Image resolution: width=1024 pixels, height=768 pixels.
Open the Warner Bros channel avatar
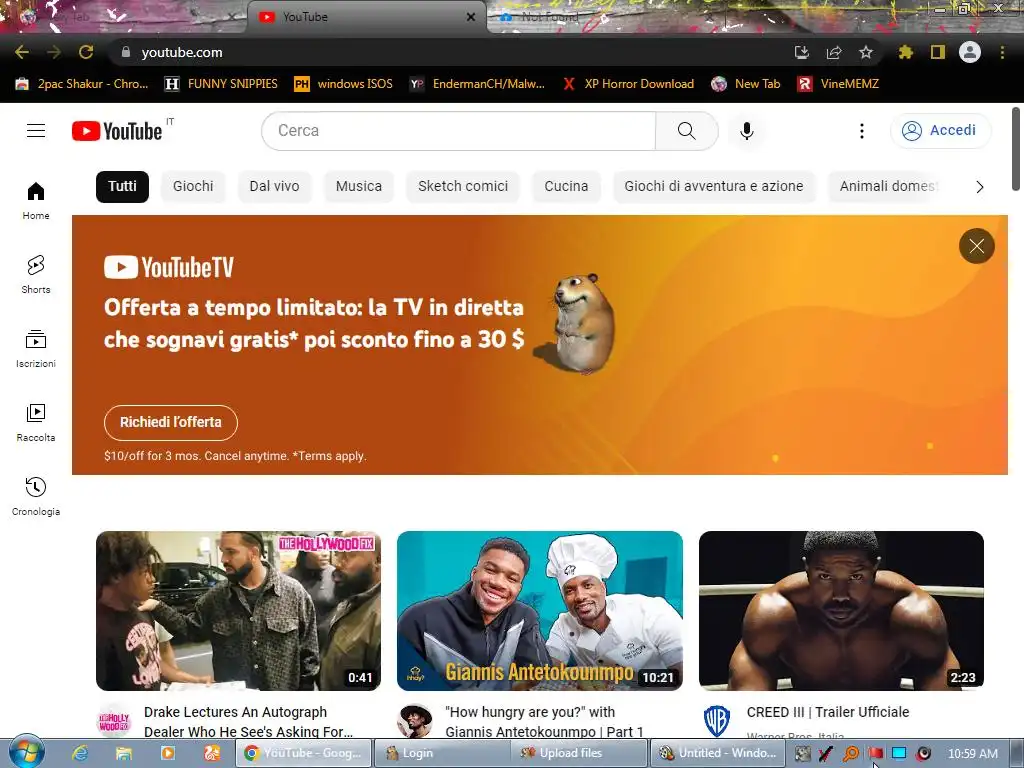(716, 721)
